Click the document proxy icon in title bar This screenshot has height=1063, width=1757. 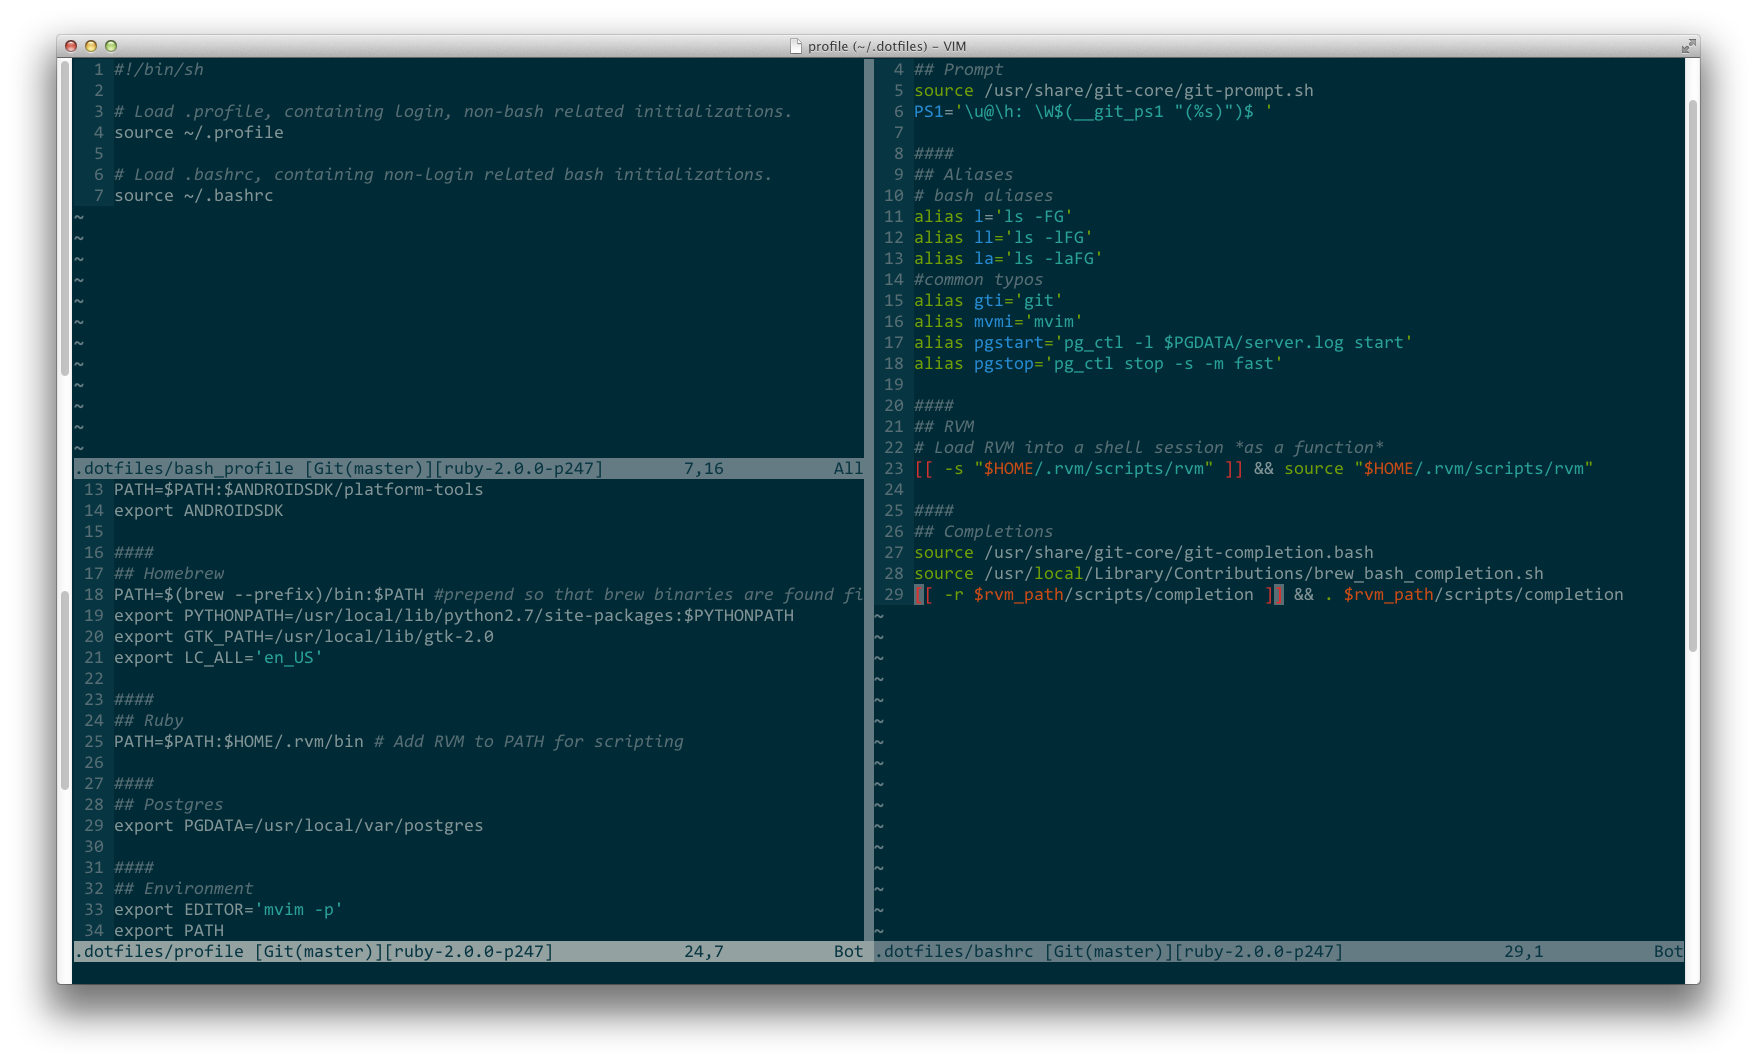tap(796, 46)
